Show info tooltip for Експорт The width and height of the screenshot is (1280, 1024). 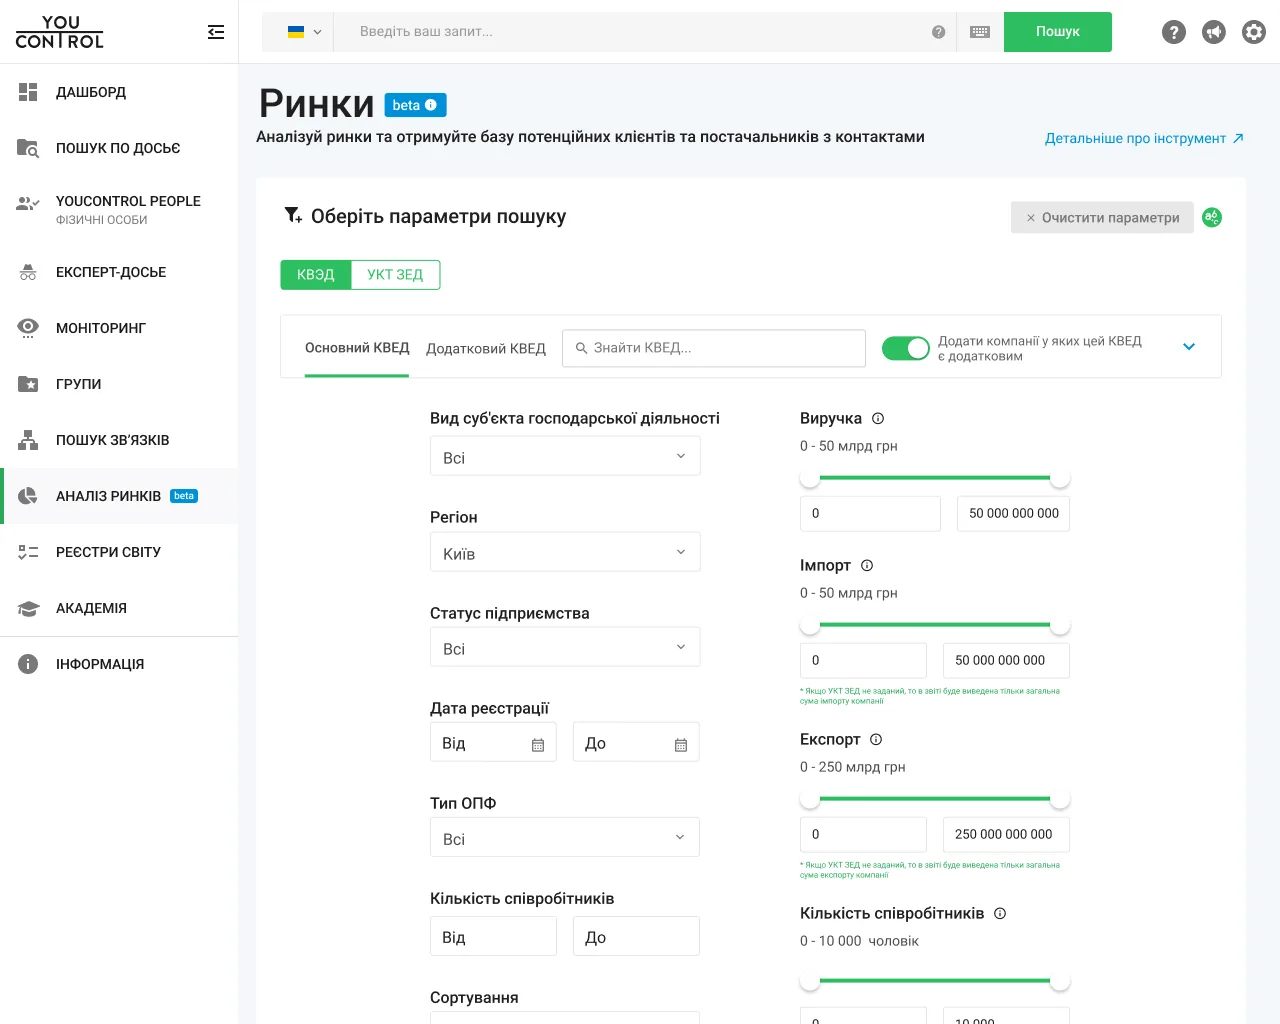click(x=876, y=740)
